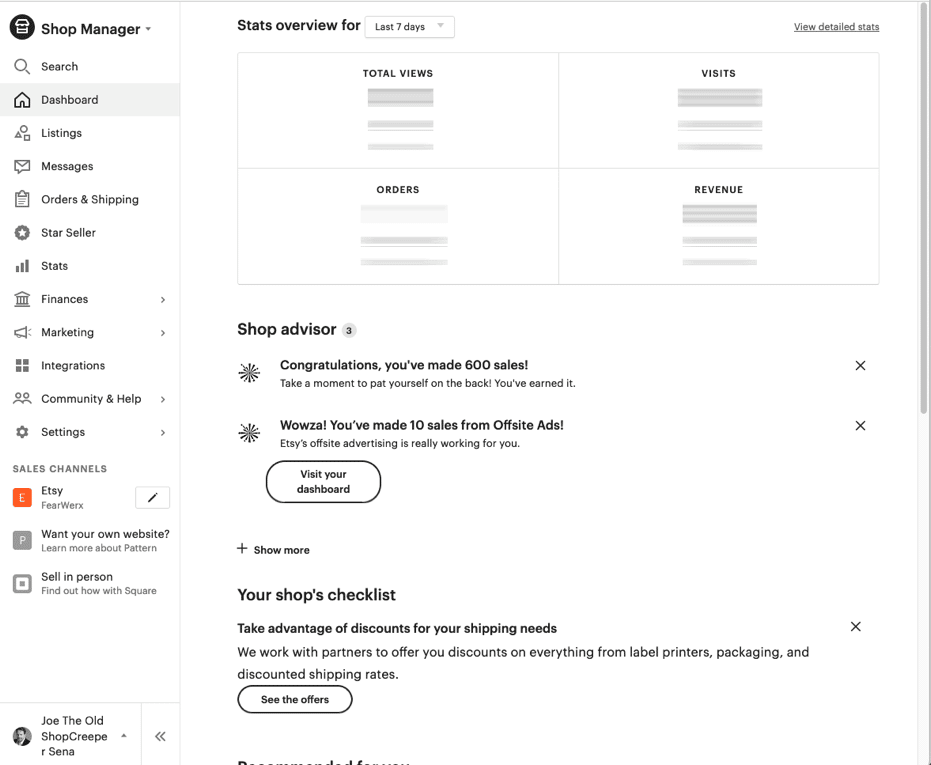Expand the Marketing submenu arrow
Viewport: 931px width, 765px height.
(163, 333)
